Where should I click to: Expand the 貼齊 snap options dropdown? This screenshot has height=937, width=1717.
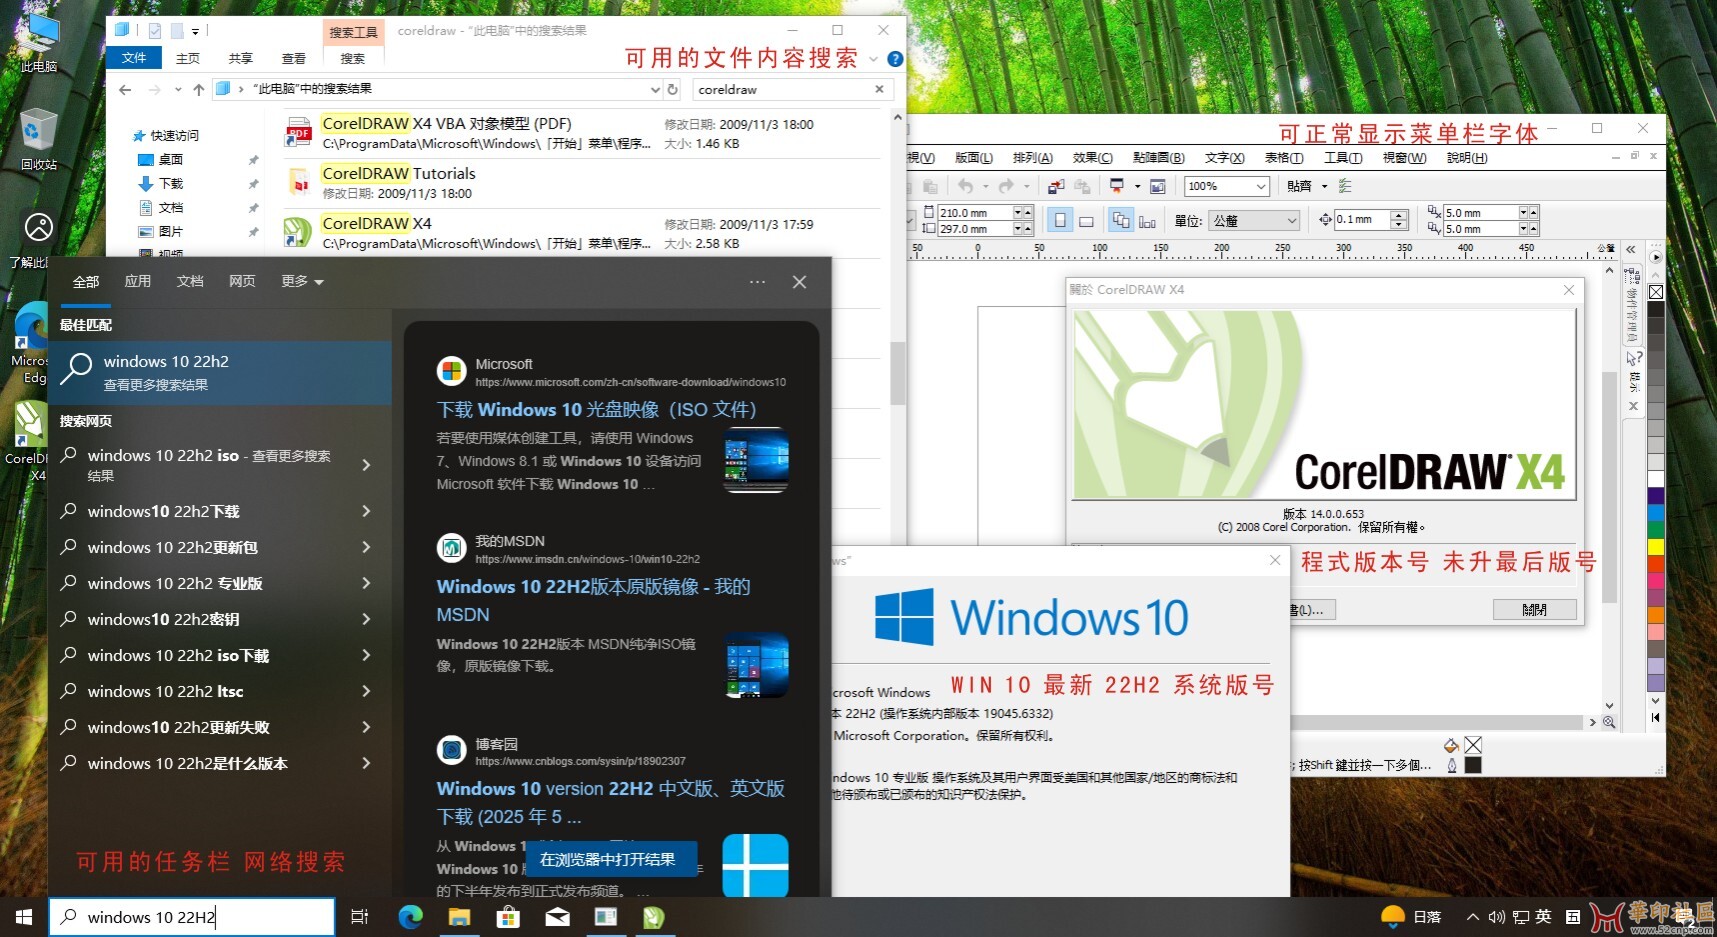point(1324,186)
